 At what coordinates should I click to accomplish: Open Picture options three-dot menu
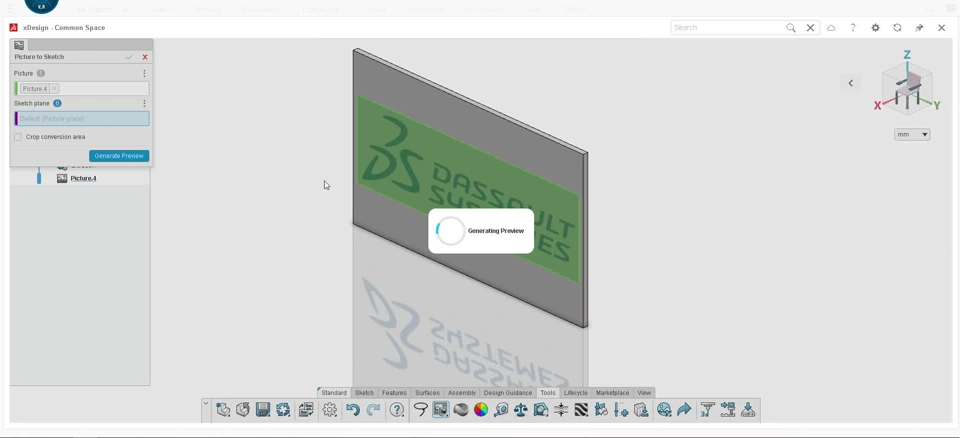(x=144, y=73)
